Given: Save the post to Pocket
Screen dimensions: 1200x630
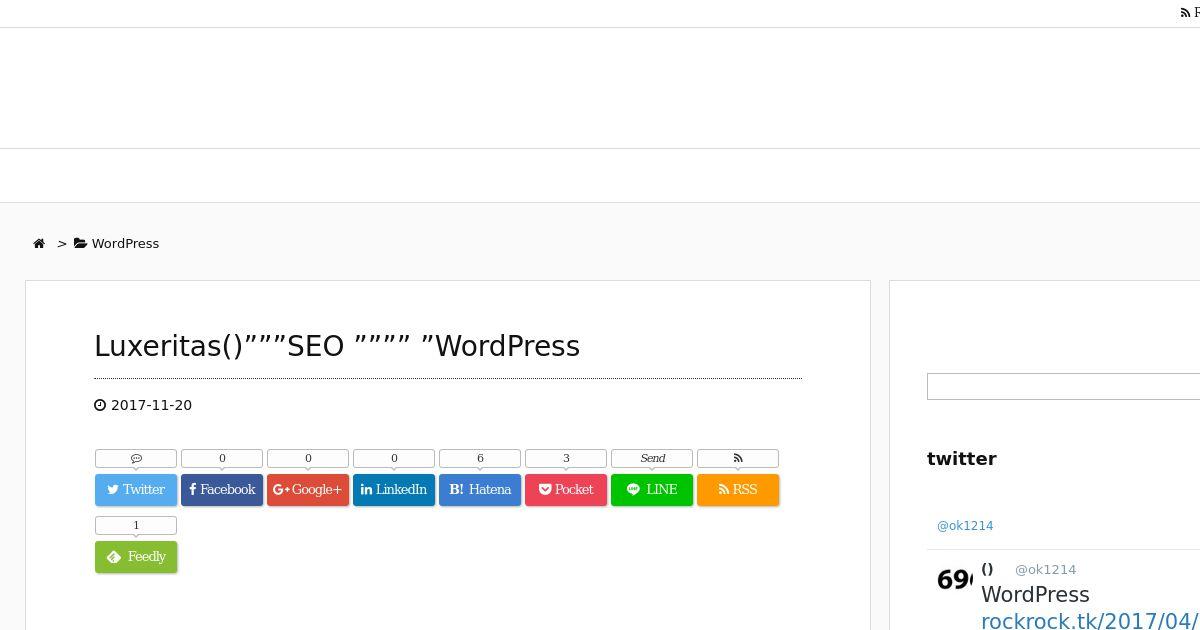Looking at the screenshot, I should (566, 490).
